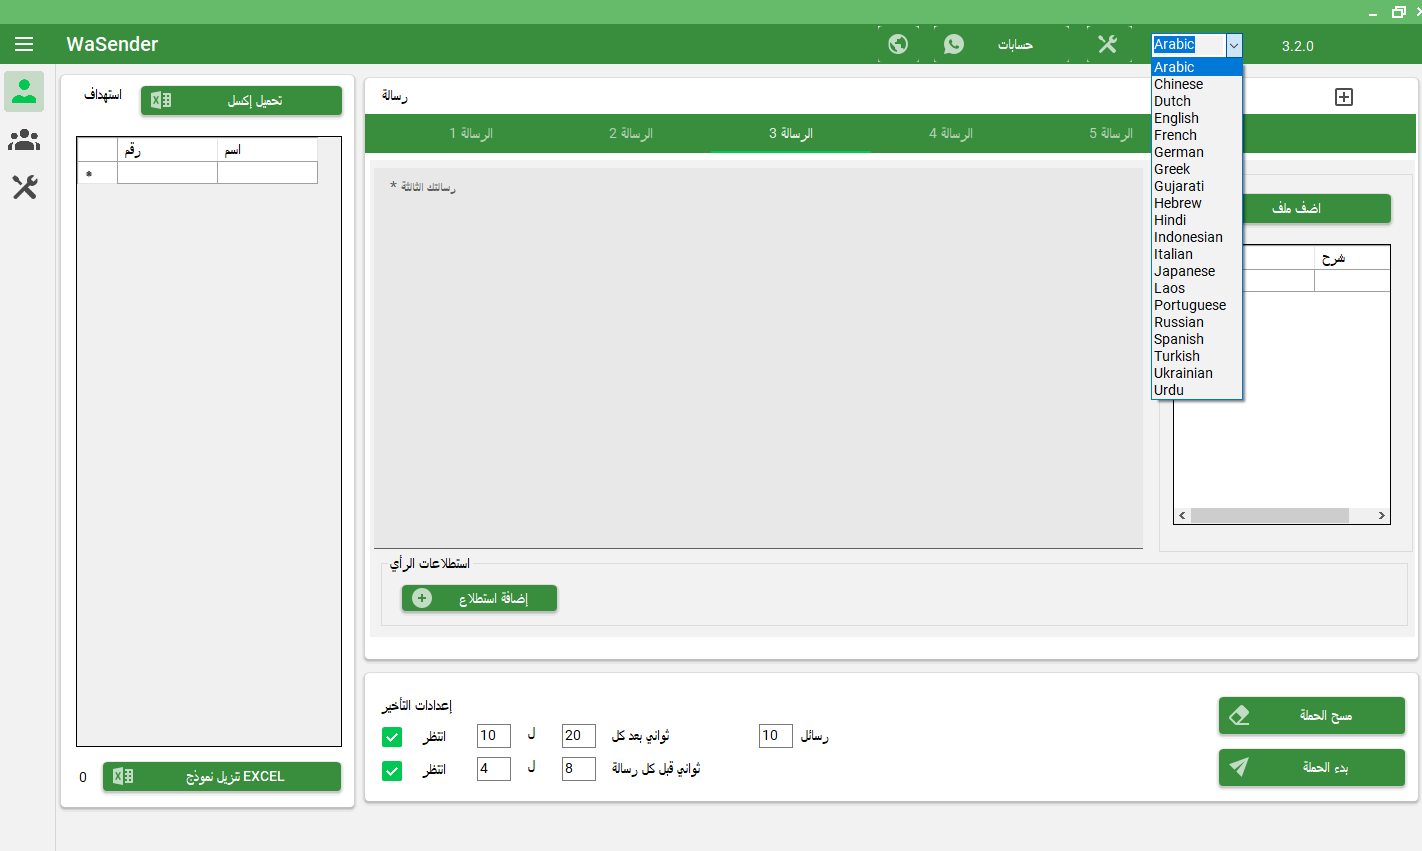Switch to the message 1 tab
The width and height of the screenshot is (1422, 851).
point(471,133)
